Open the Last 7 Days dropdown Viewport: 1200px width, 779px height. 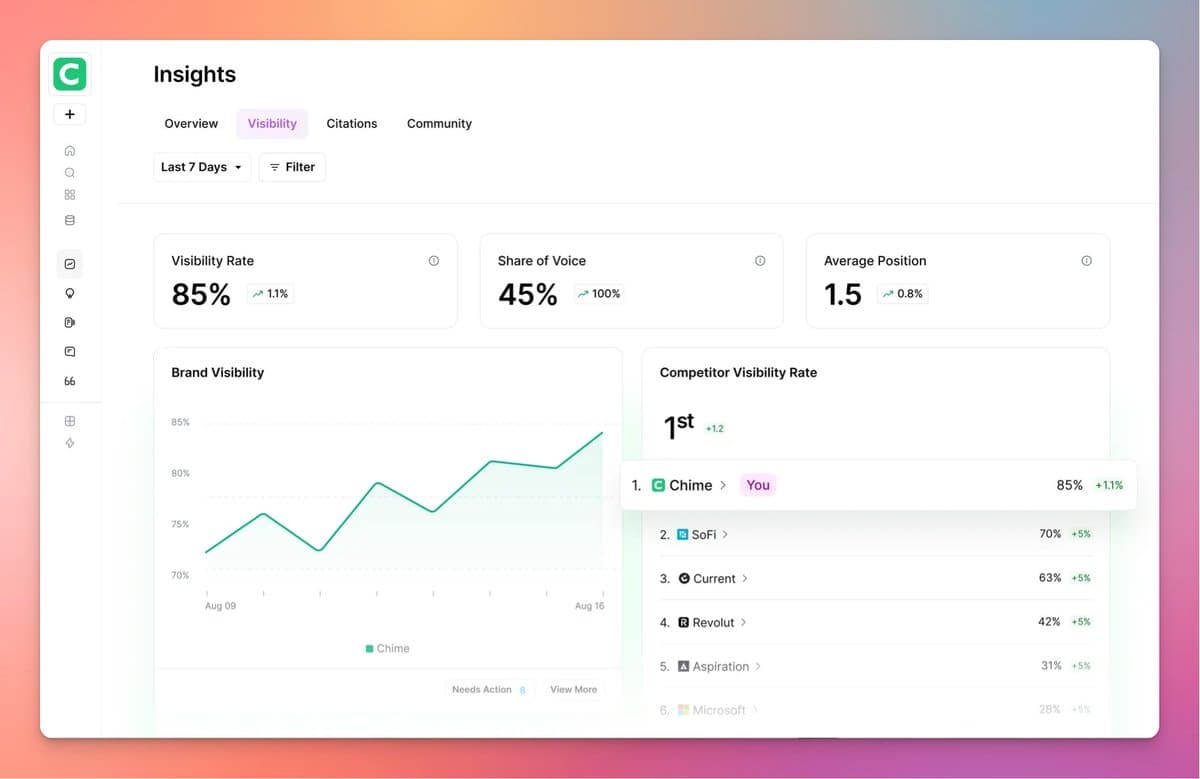tap(201, 167)
